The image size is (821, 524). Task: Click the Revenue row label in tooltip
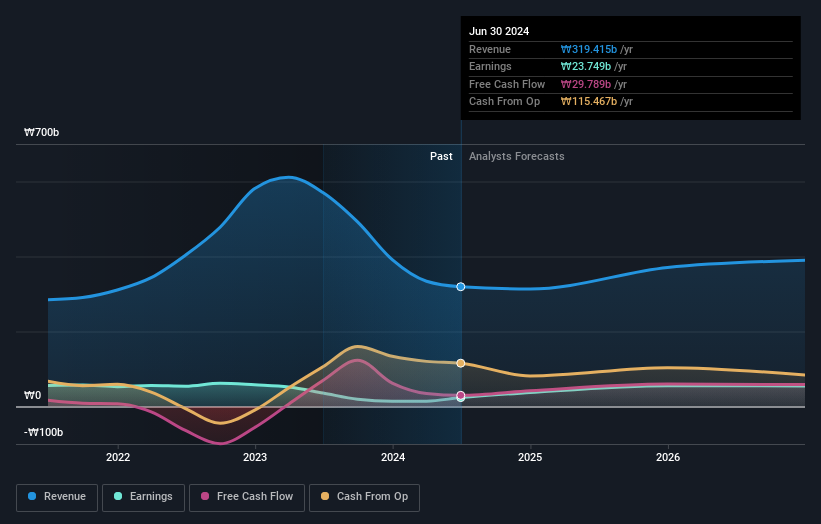[x=490, y=49]
